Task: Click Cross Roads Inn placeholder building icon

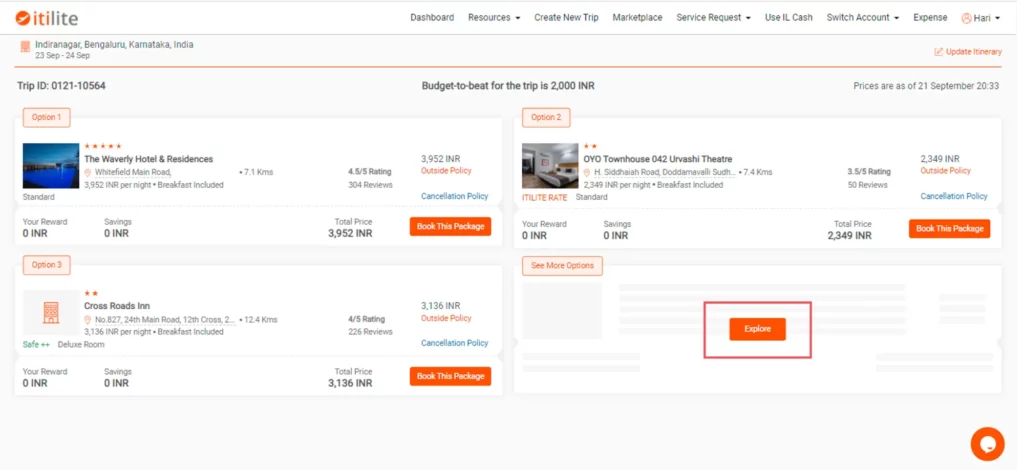Action: [51, 313]
